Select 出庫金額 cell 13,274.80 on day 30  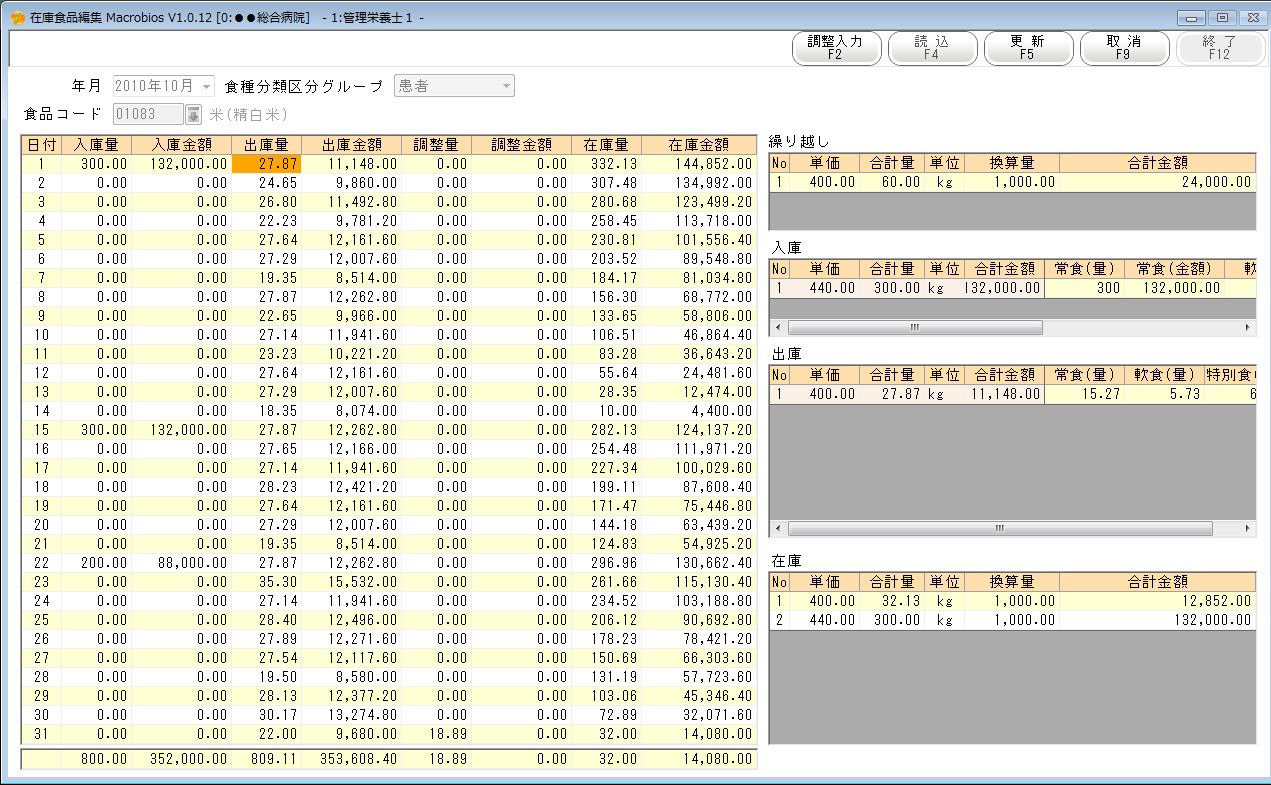(x=351, y=715)
